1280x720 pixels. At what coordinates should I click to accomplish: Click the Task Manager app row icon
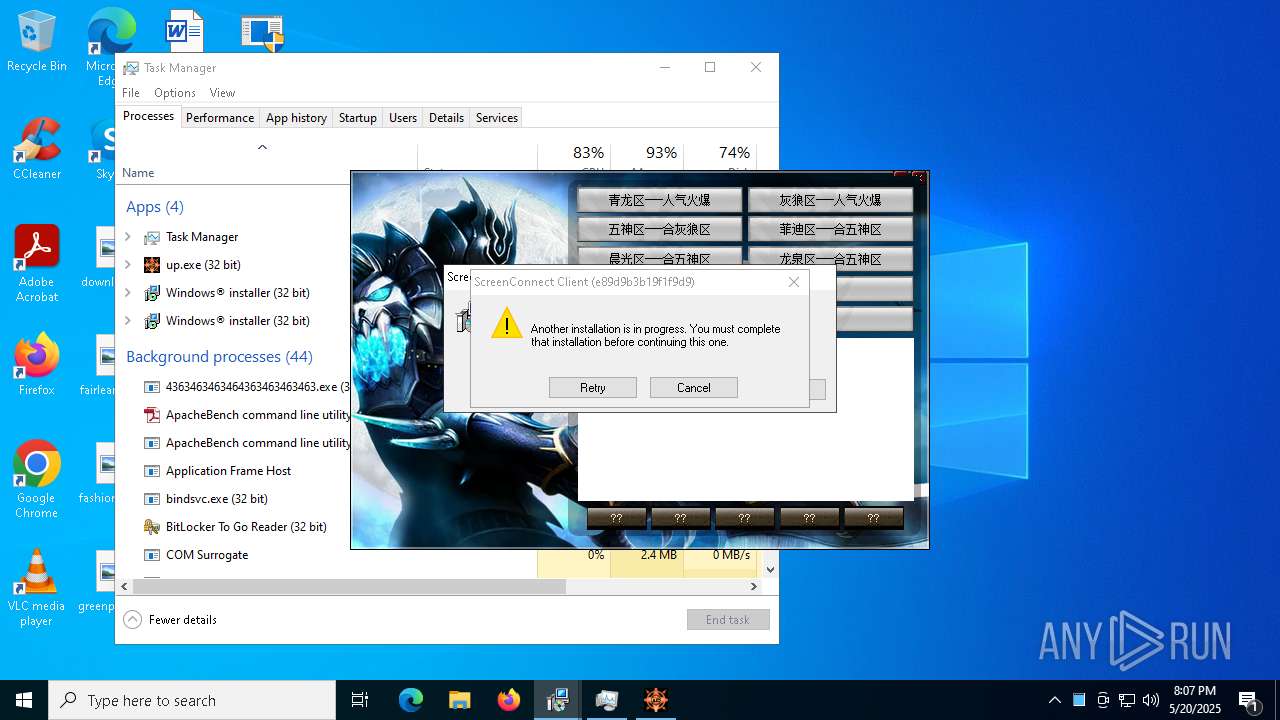click(x=152, y=237)
